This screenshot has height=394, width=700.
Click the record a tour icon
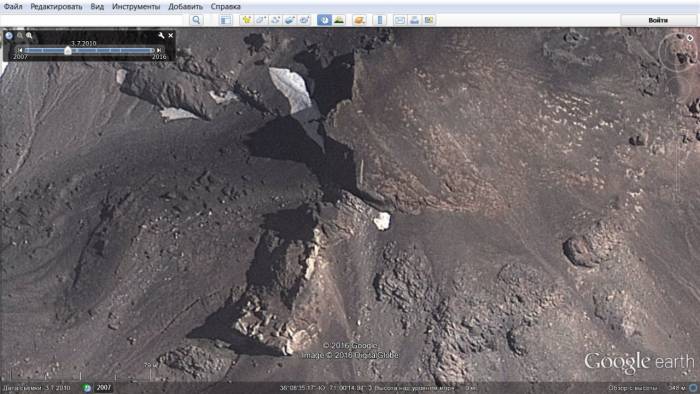point(304,20)
